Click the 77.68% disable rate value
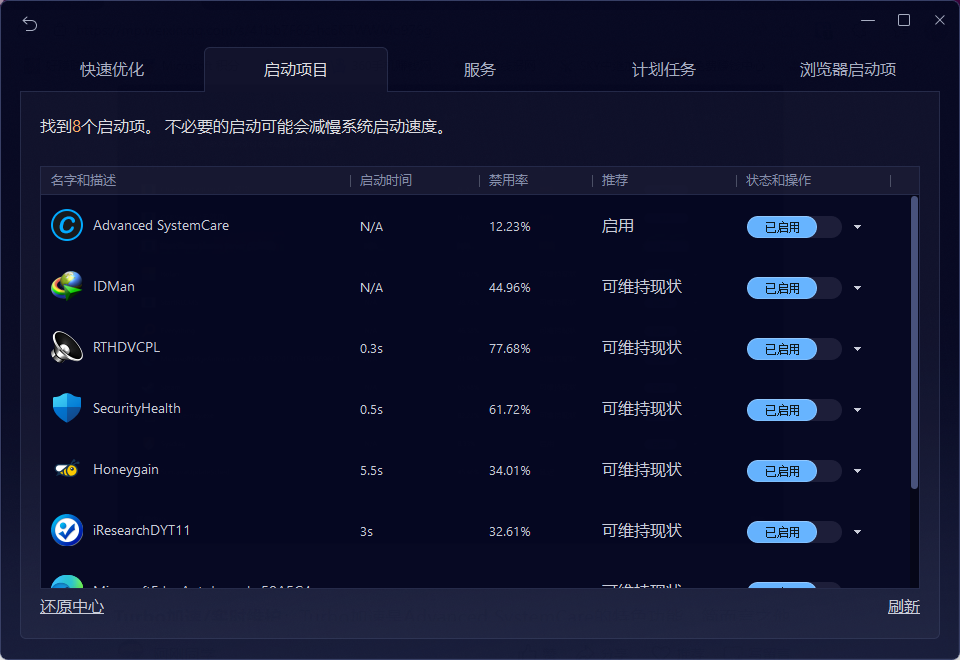The height and width of the screenshot is (660, 960). coord(509,348)
